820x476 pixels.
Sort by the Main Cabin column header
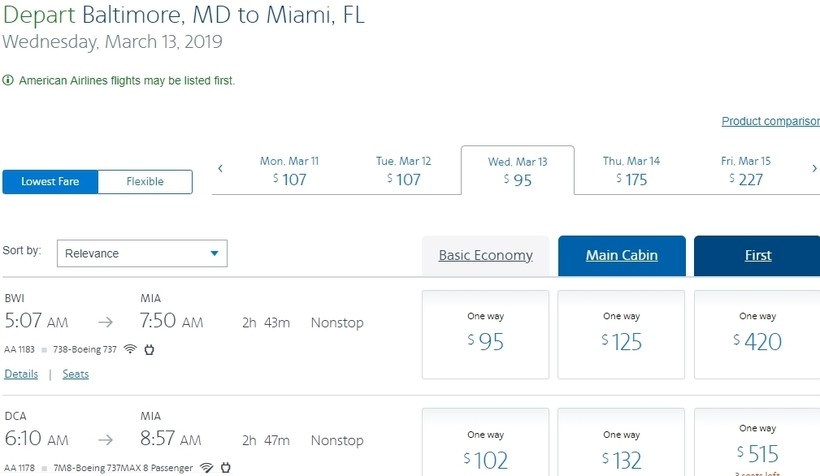(x=621, y=255)
